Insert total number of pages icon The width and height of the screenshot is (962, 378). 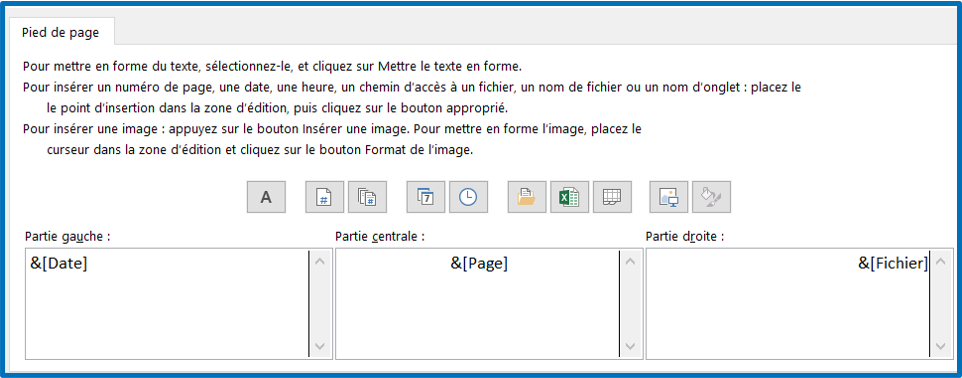pos(367,197)
